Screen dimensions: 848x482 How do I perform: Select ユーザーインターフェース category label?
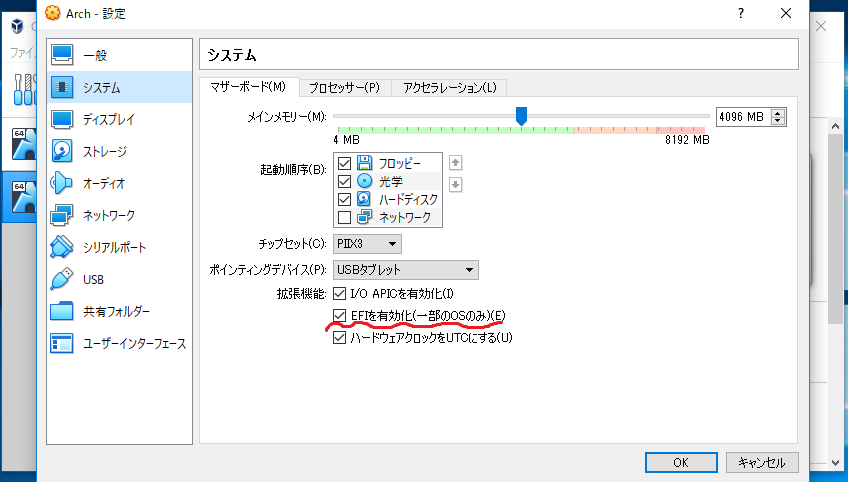(135, 344)
